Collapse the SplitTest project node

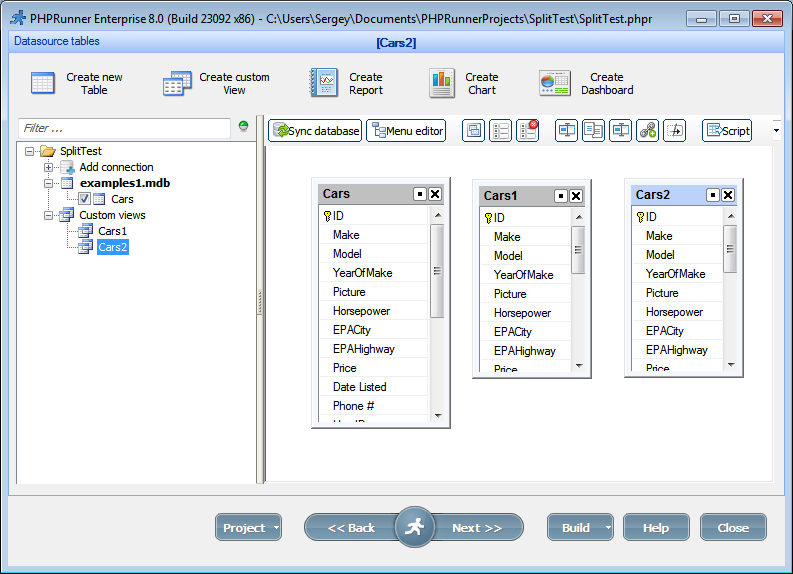click(x=29, y=151)
